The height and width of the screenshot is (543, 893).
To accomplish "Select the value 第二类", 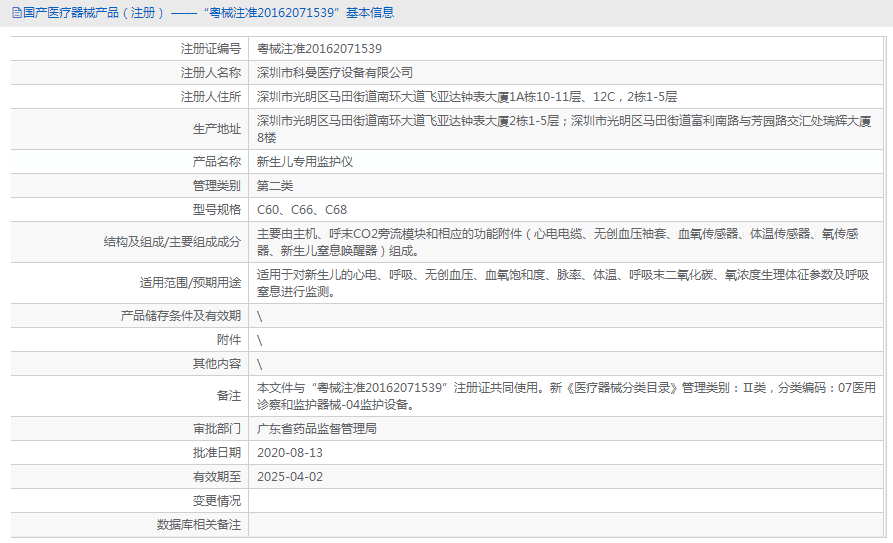I will (x=275, y=186).
